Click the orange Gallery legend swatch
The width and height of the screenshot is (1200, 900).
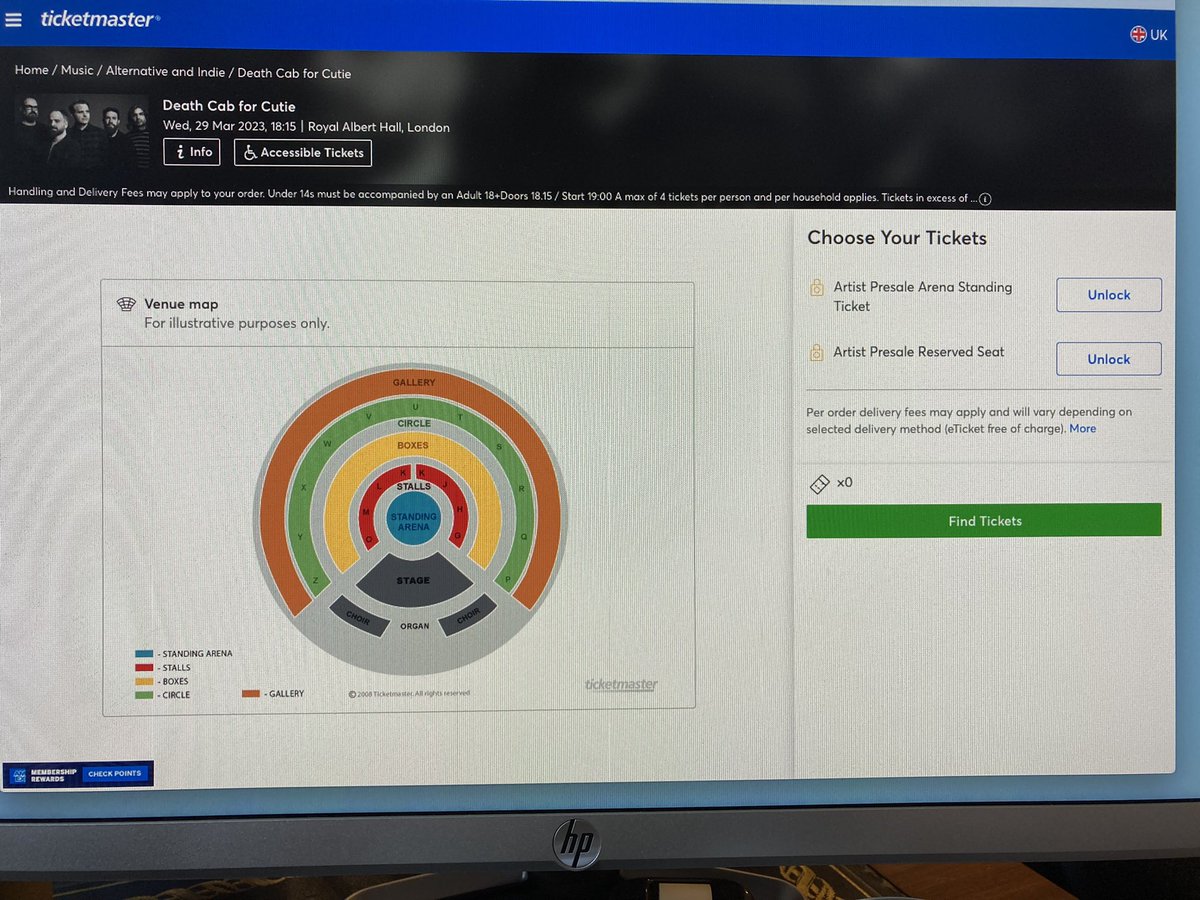tap(250, 694)
